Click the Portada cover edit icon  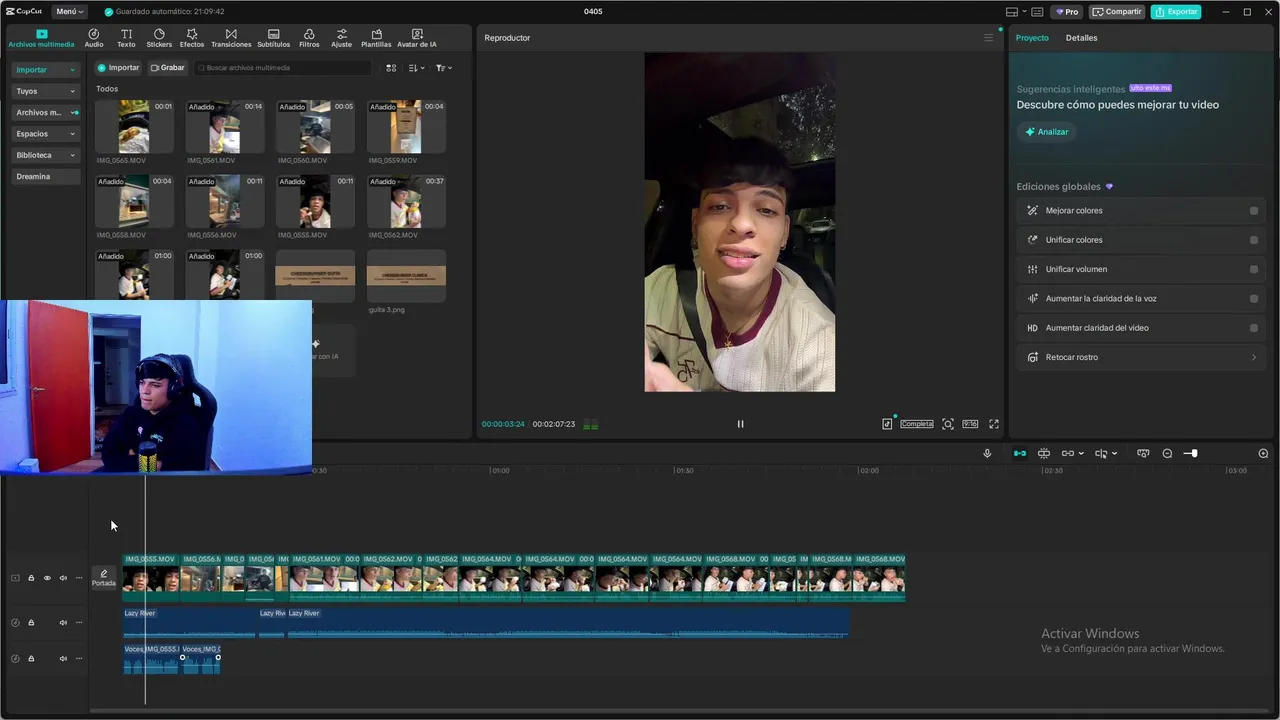pos(104,578)
